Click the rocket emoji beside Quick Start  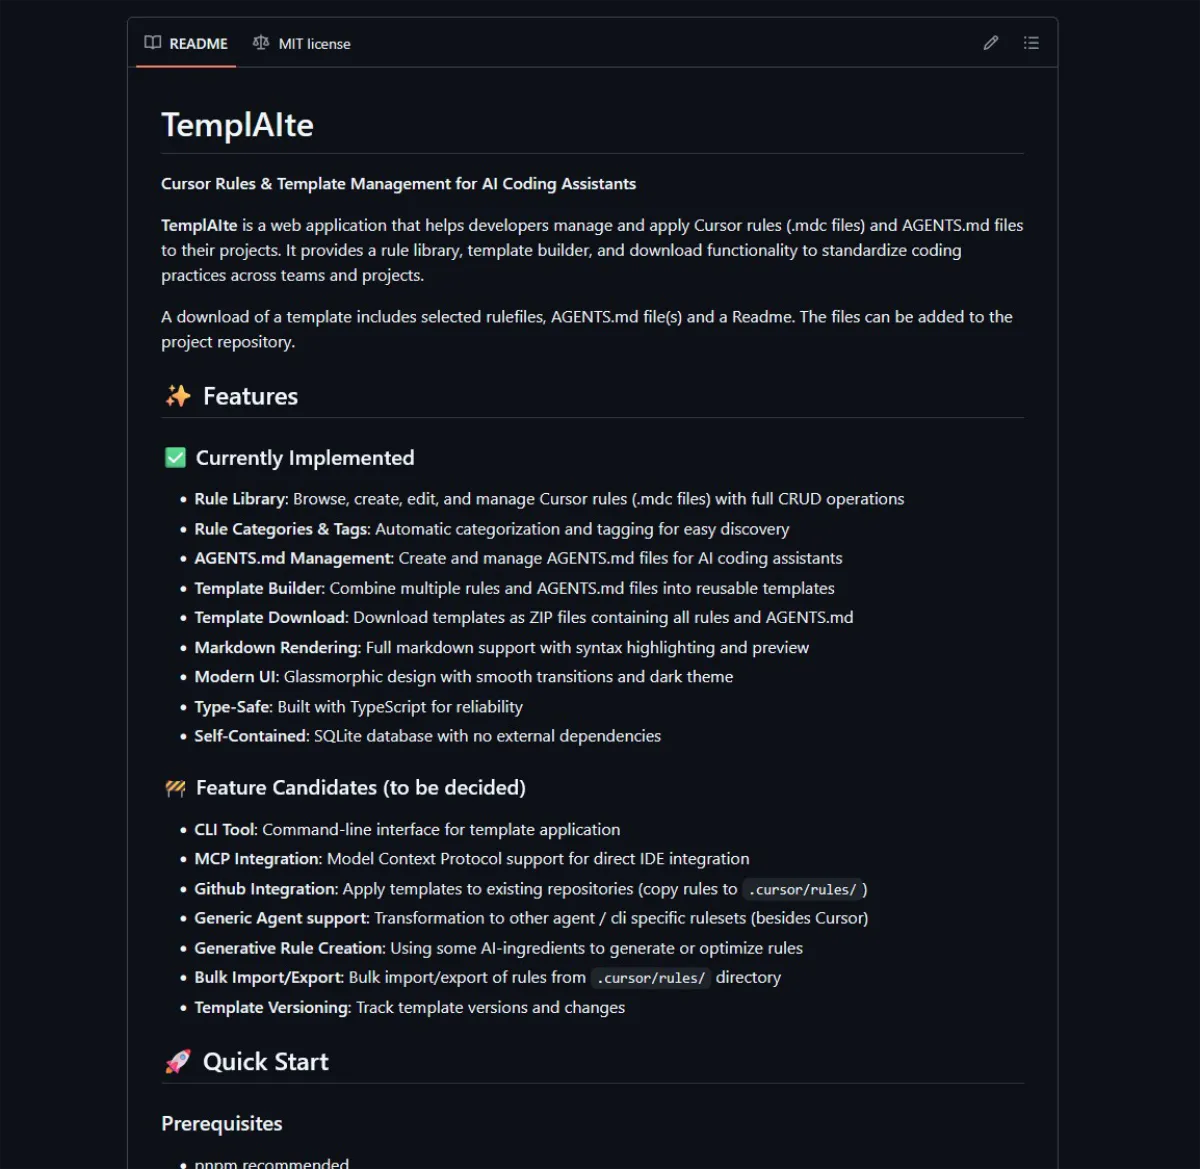pyautogui.click(x=176, y=1061)
